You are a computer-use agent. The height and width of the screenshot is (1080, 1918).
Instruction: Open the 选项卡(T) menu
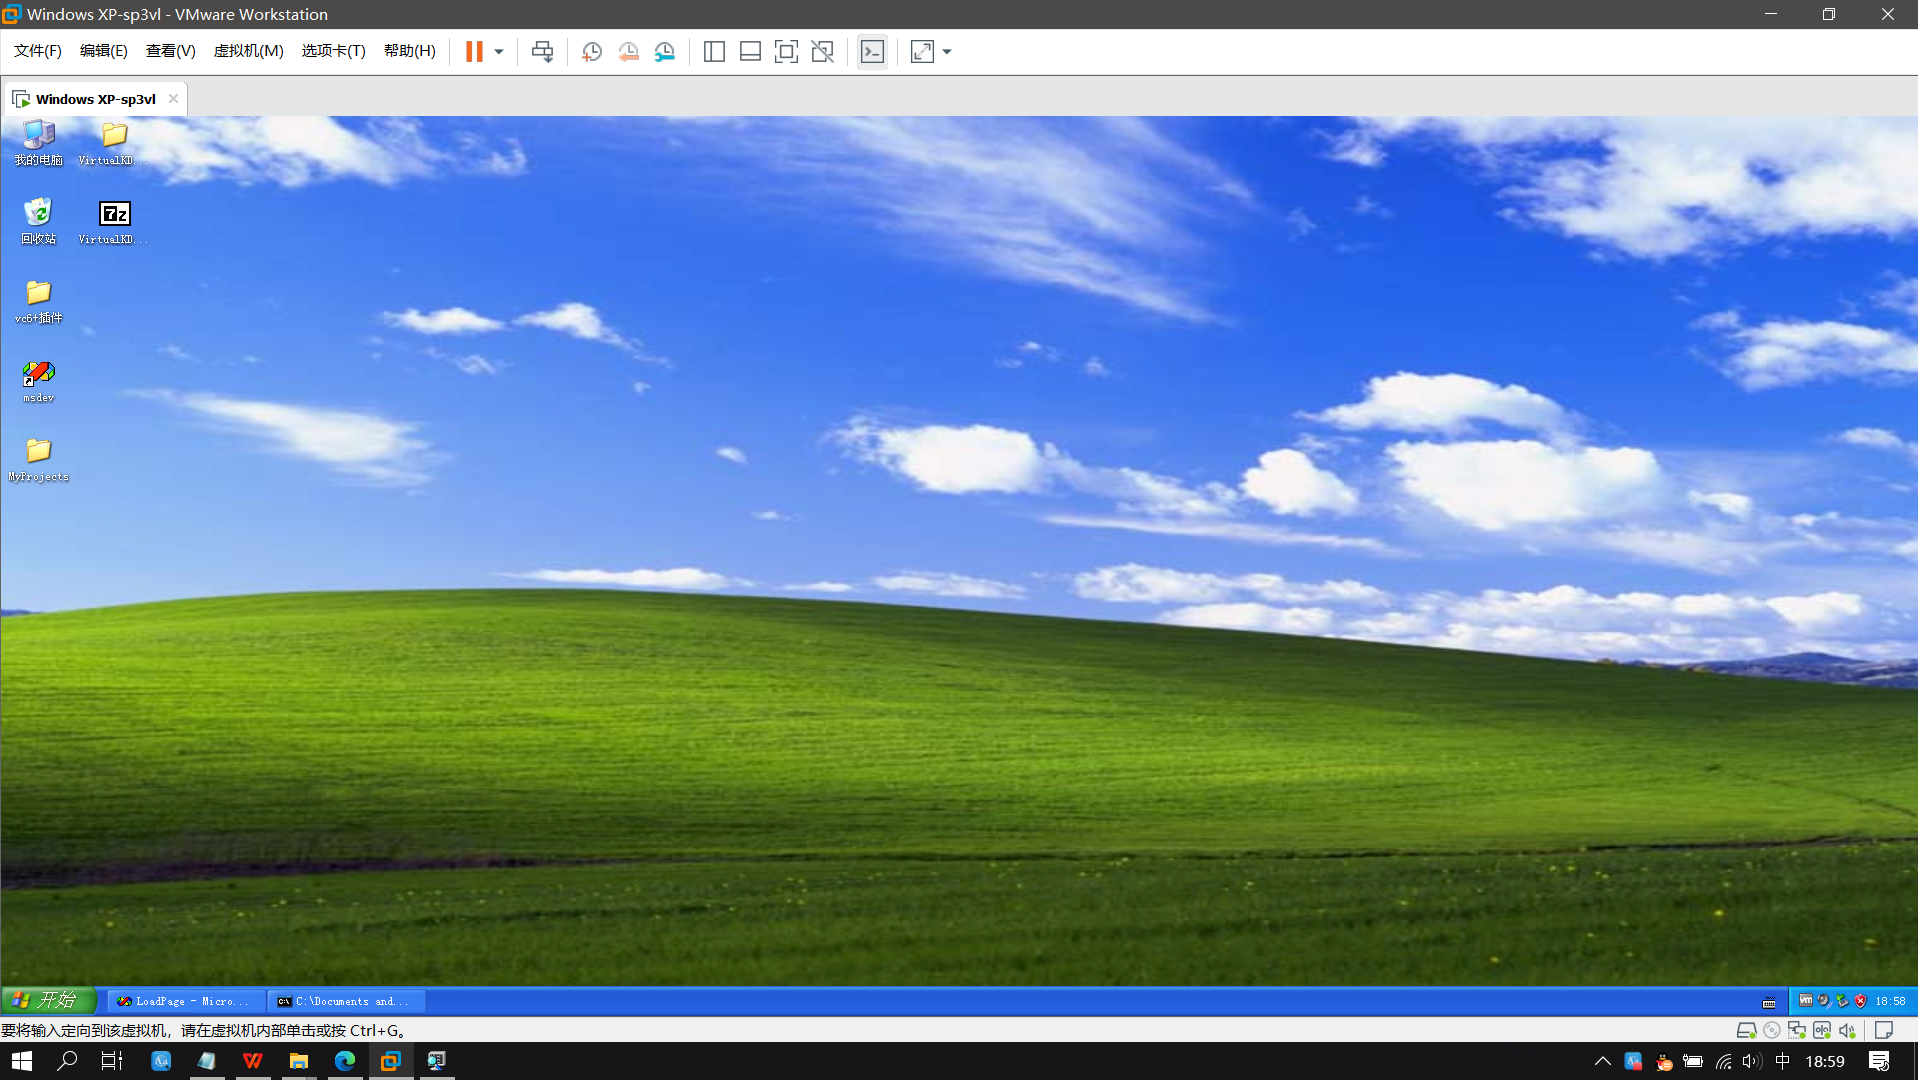[x=334, y=51]
